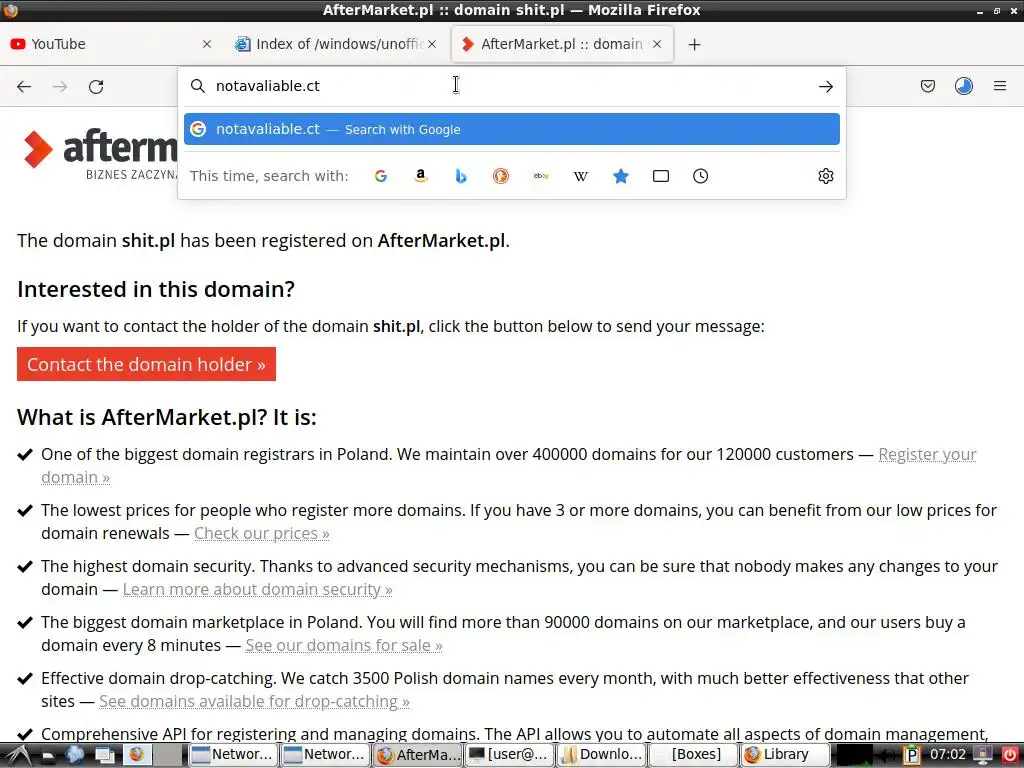Launch the globe browser icon in taskbar
This screenshot has width=1024, height=768.
75,755
